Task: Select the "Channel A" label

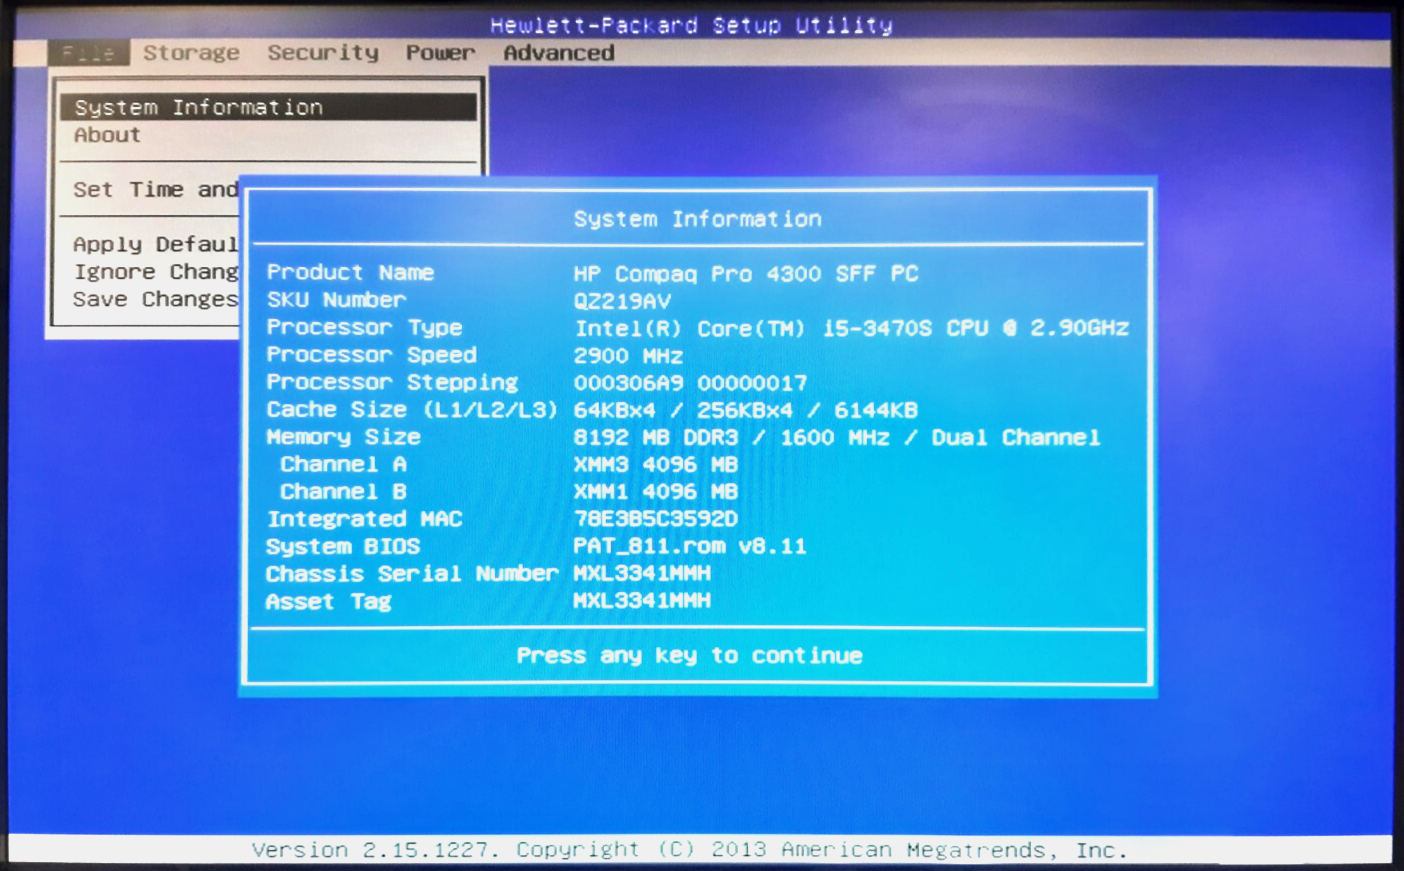Action: pyautogui.click(x=343, y=464)
